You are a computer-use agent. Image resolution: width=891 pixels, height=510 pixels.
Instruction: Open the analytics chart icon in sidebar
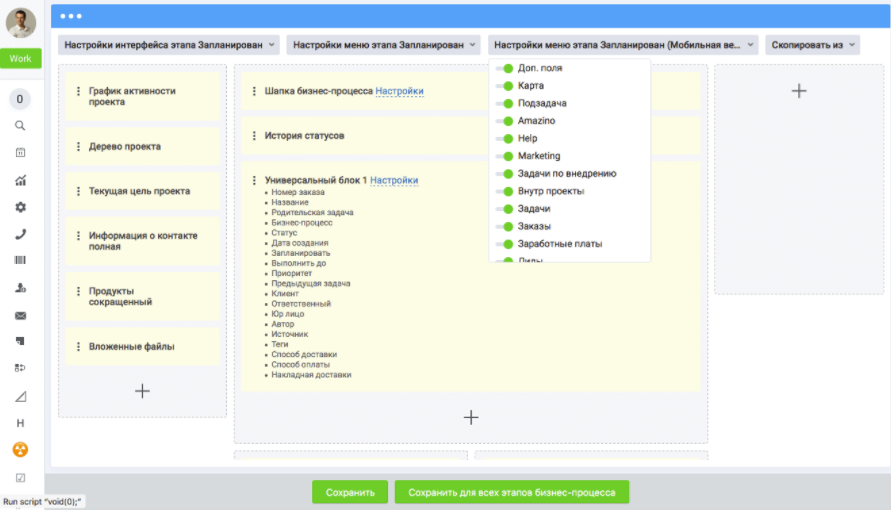[20, 180]
